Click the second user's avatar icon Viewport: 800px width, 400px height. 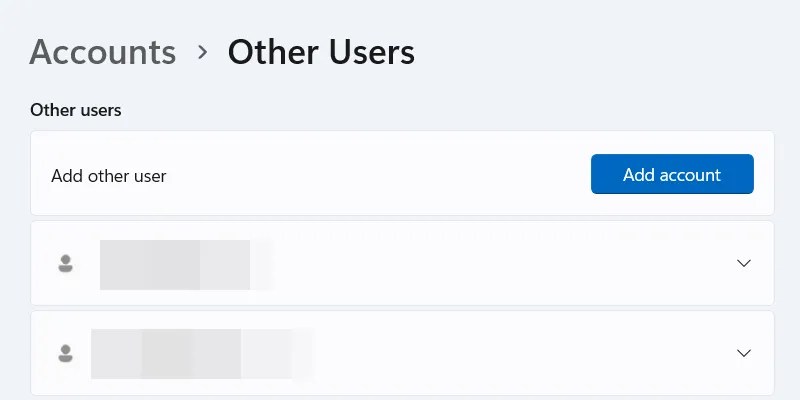(x=65, y=354)
